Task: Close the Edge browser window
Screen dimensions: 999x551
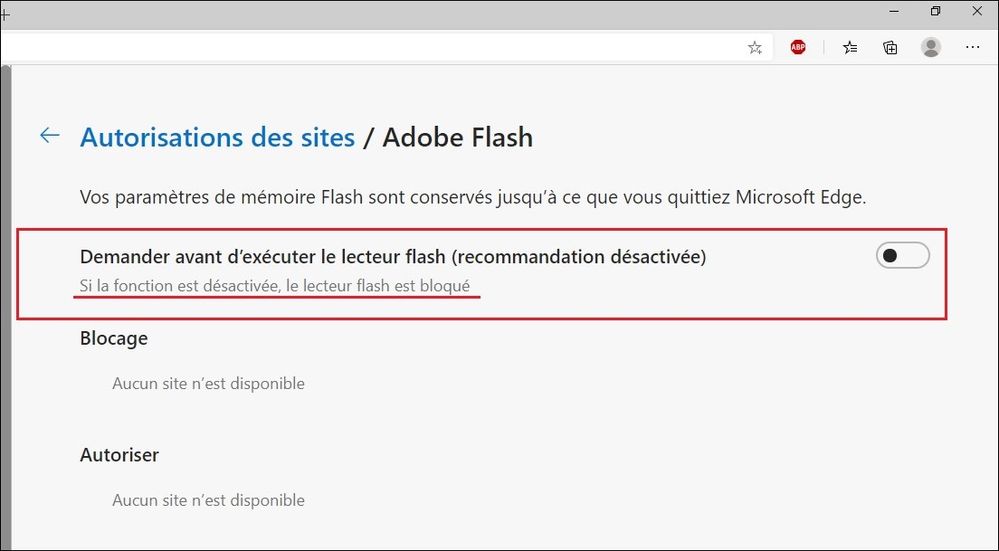Action: pyautogui.click(x=977, y=12)
